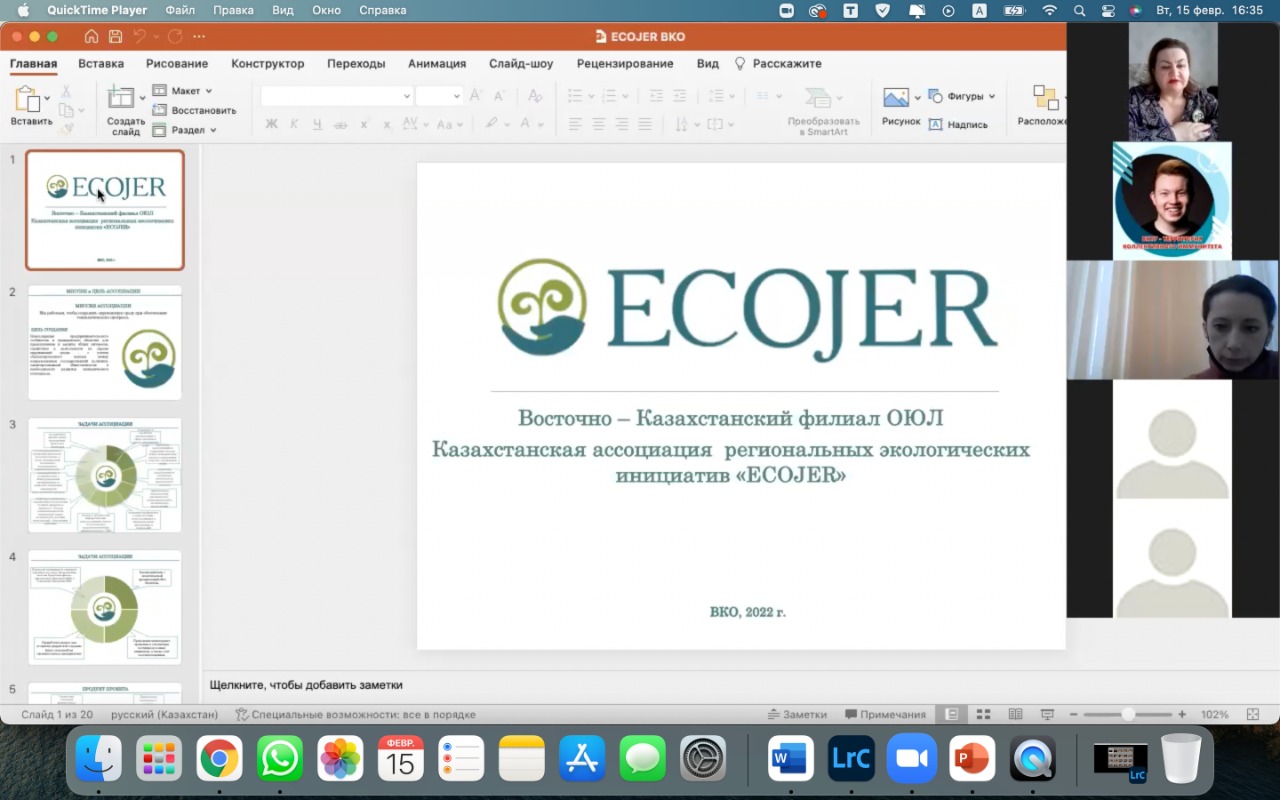Switch to reading view in status bar
The width and height of the screenshot is (1280, 800).
coord(1015,715)
